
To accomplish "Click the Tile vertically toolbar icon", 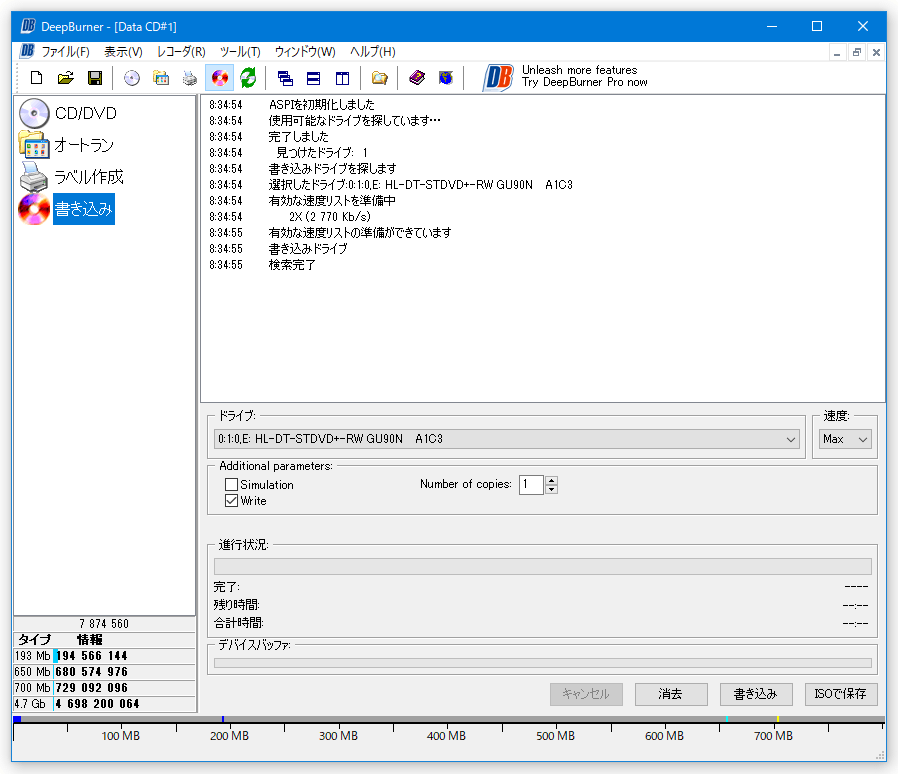I will (x=342, y=78).
